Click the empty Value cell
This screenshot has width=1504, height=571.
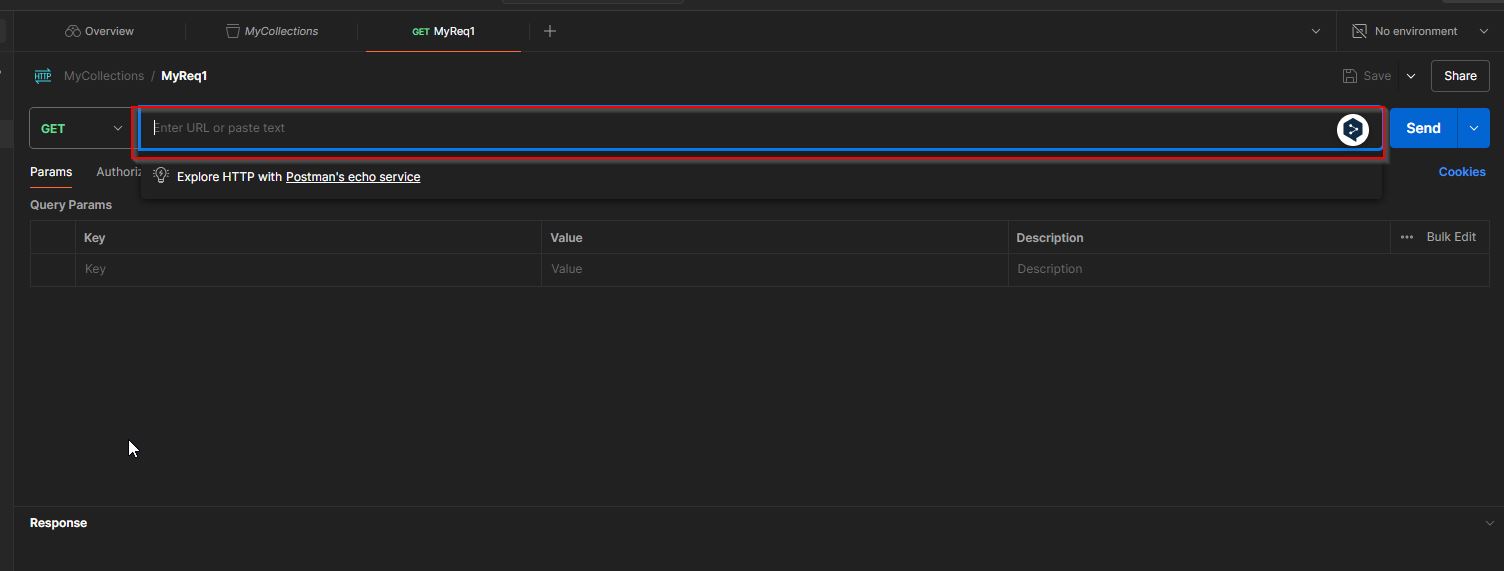tap(775, 269)
